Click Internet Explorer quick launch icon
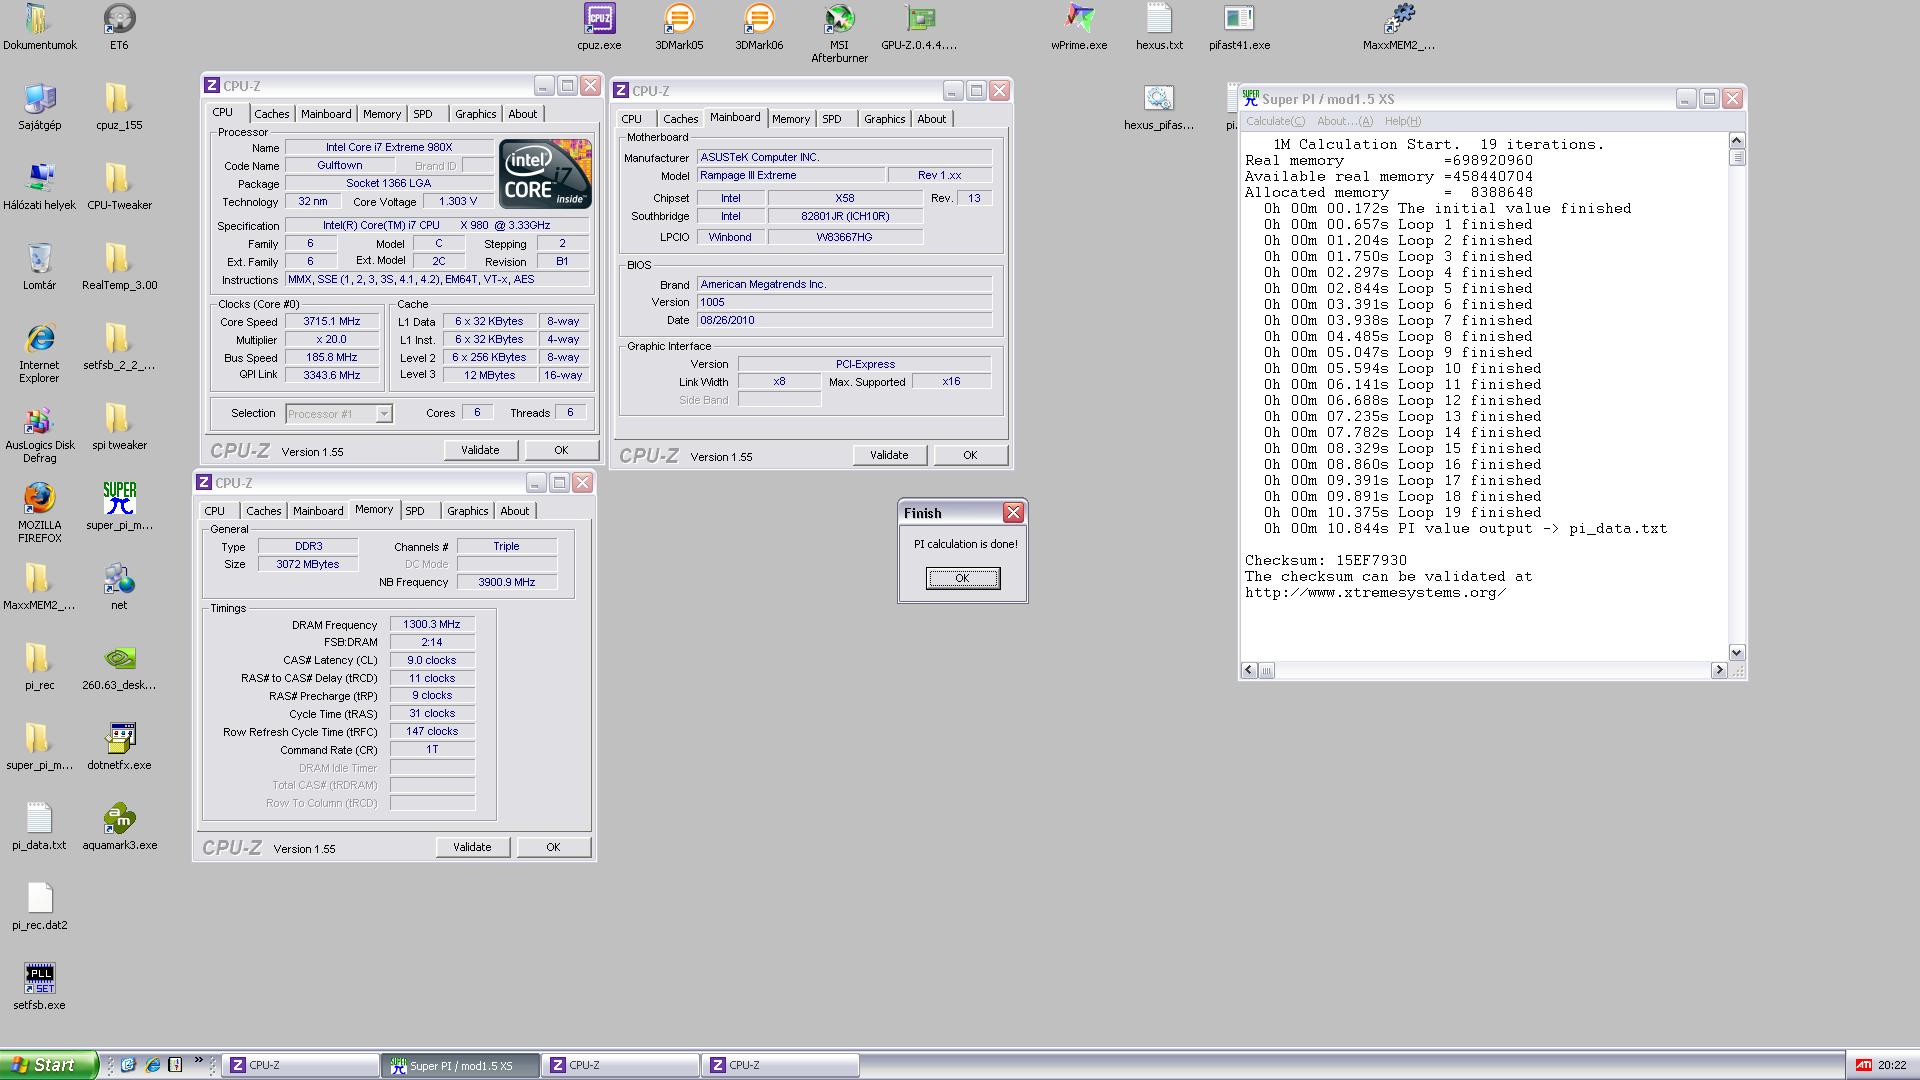Viewport: 1920px width, 1080px height. click(x=152, y=1065)
